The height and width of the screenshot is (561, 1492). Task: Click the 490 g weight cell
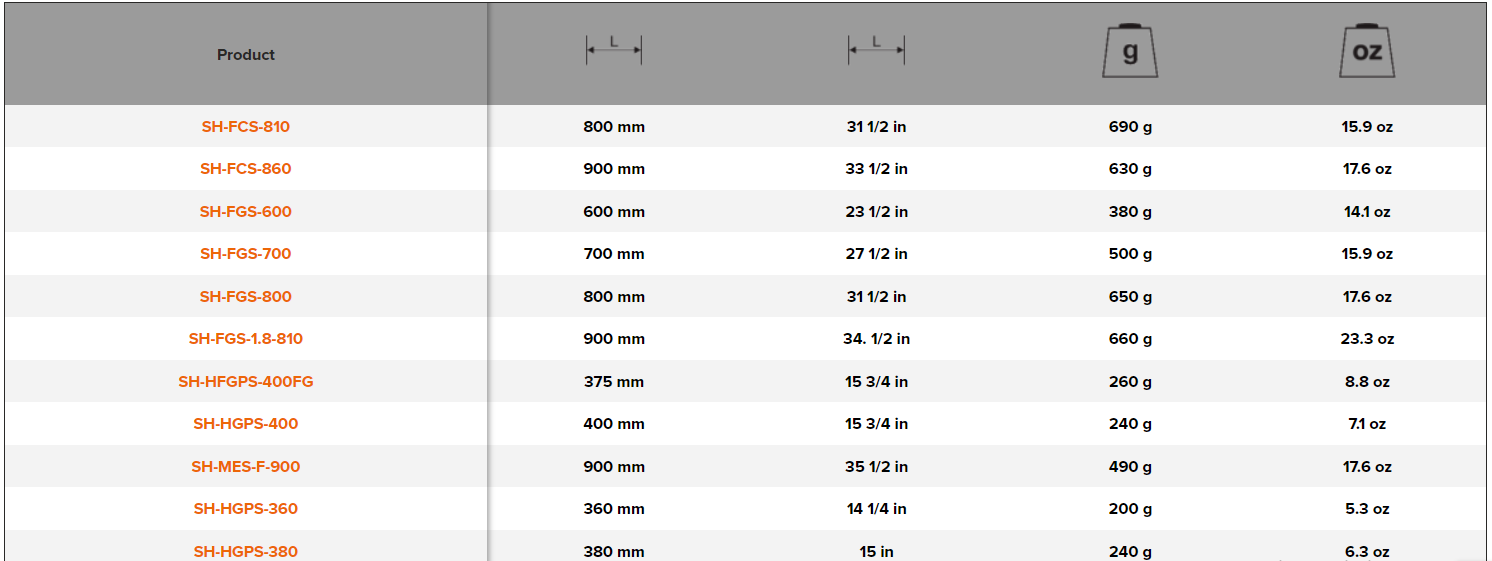pyautogui.click(x=1130, y=467)
